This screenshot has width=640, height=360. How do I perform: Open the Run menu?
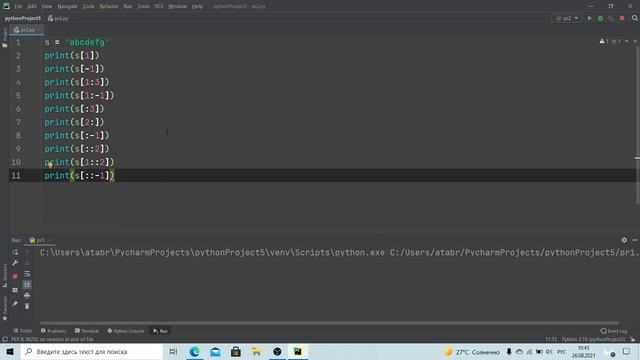[128, 6]
